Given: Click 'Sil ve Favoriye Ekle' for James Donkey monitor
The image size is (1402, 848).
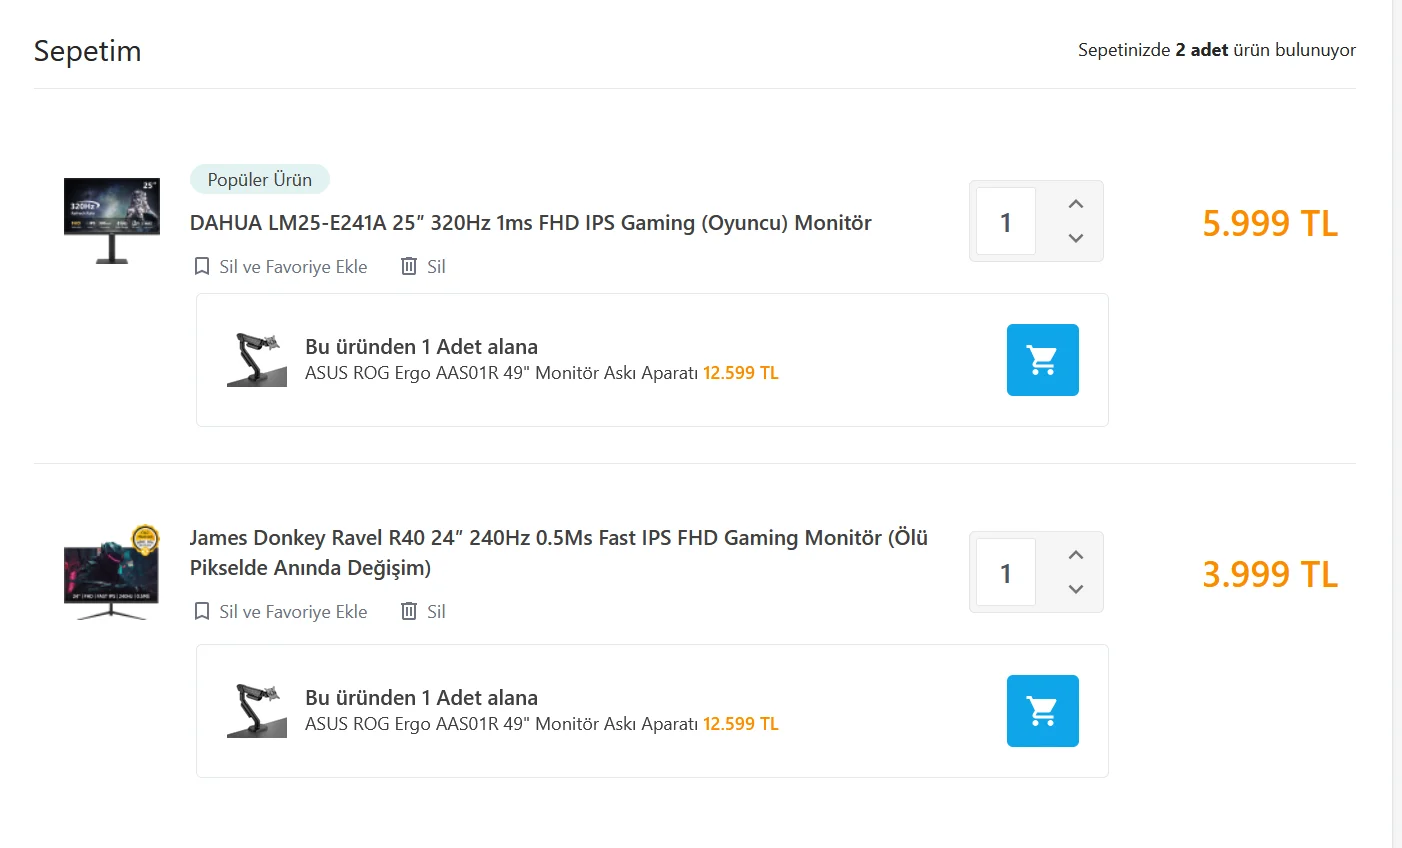Looking at the screenshot, I should pos(293,612).
